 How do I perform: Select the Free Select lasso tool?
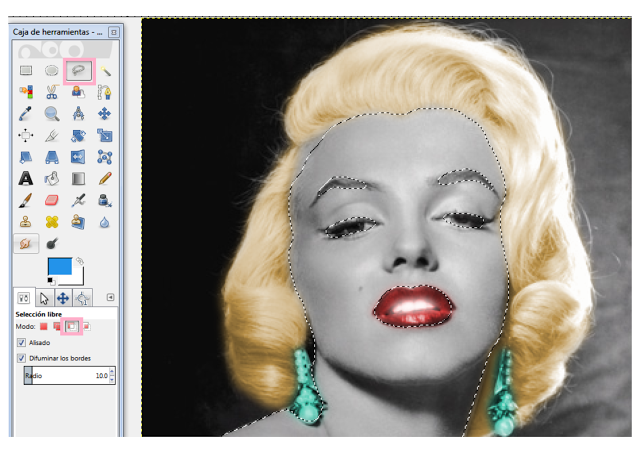tap(78, 71)
